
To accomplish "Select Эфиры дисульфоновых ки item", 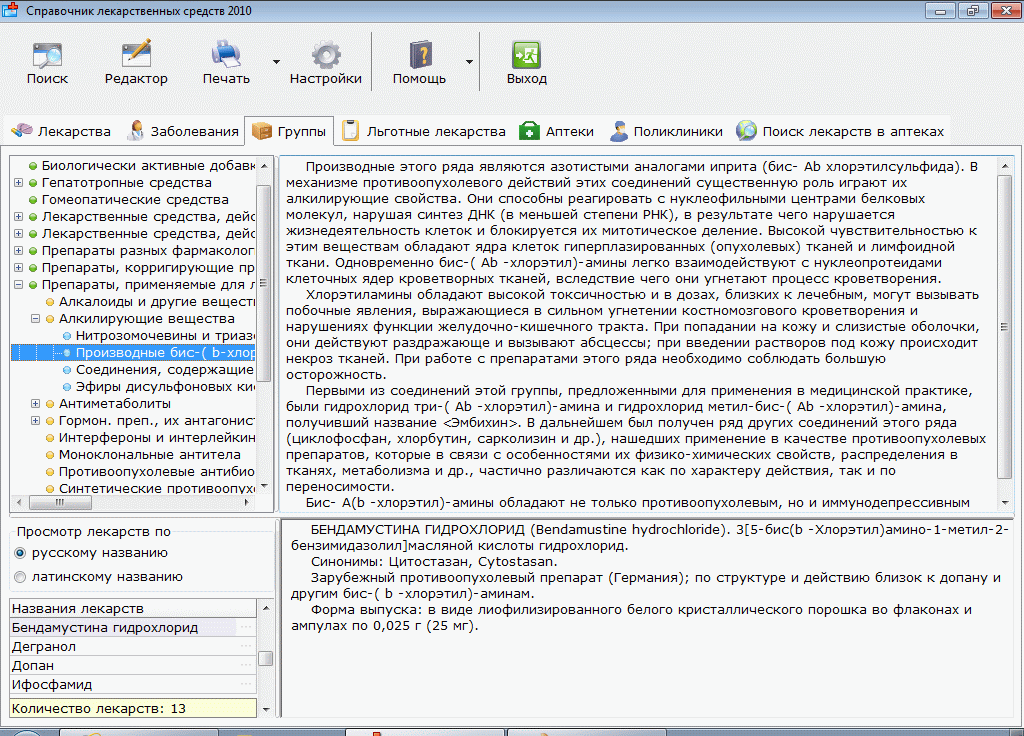I will point(165,387).
